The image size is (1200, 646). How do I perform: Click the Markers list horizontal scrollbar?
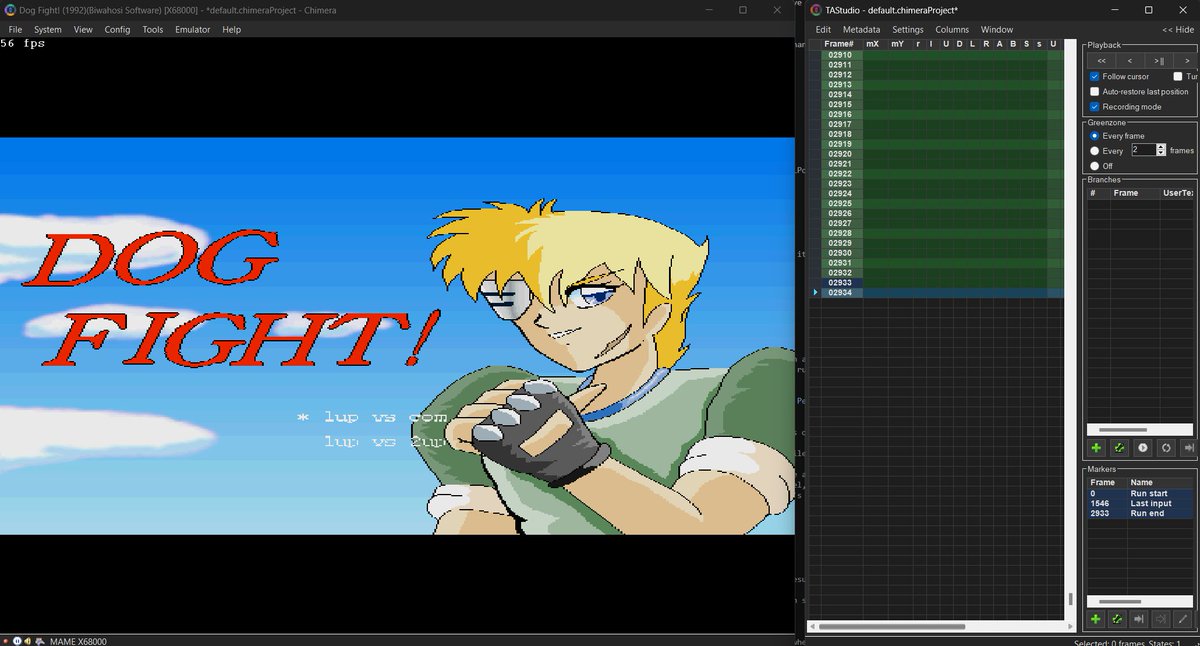click(1140, 601)
